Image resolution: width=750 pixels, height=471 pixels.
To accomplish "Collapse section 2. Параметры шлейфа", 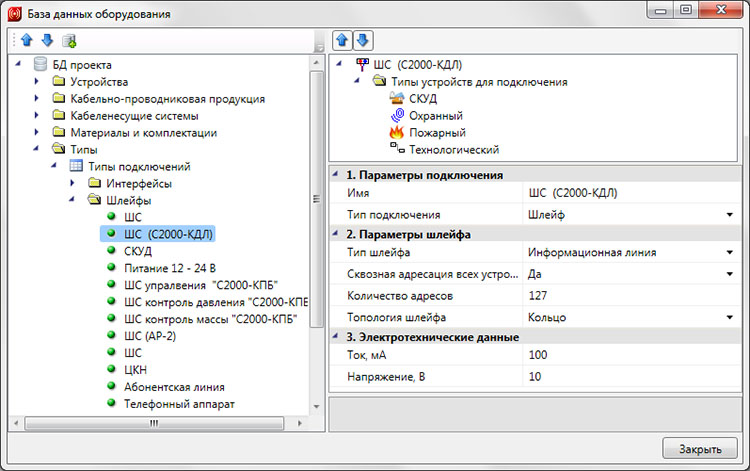I will (x=335, y=234).
